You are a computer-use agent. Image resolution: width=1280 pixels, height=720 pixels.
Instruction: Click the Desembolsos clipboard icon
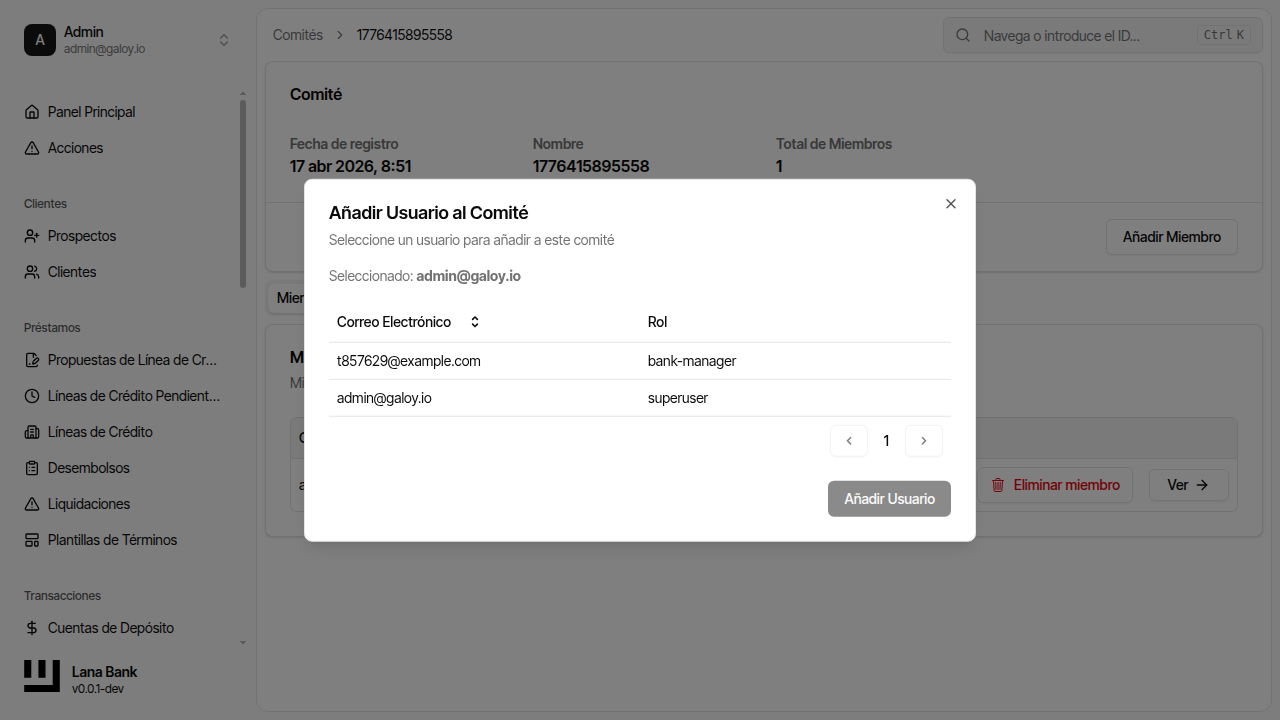click(32, 468)
